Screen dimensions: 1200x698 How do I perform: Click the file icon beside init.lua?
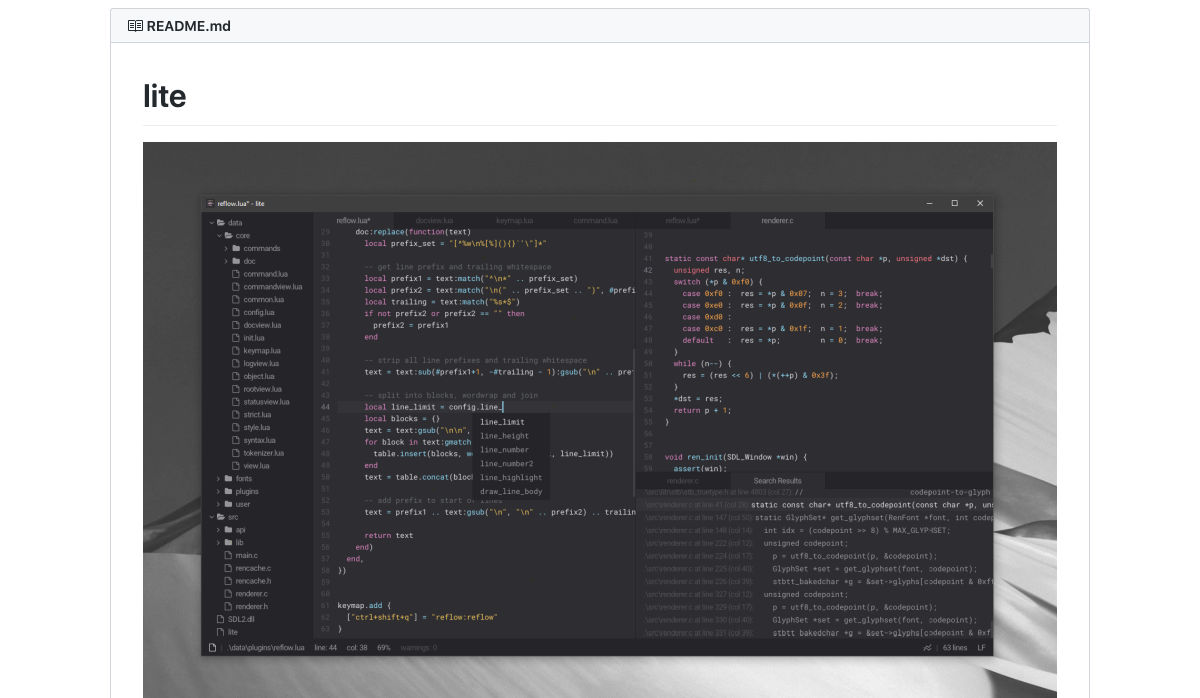pos(236,338)
